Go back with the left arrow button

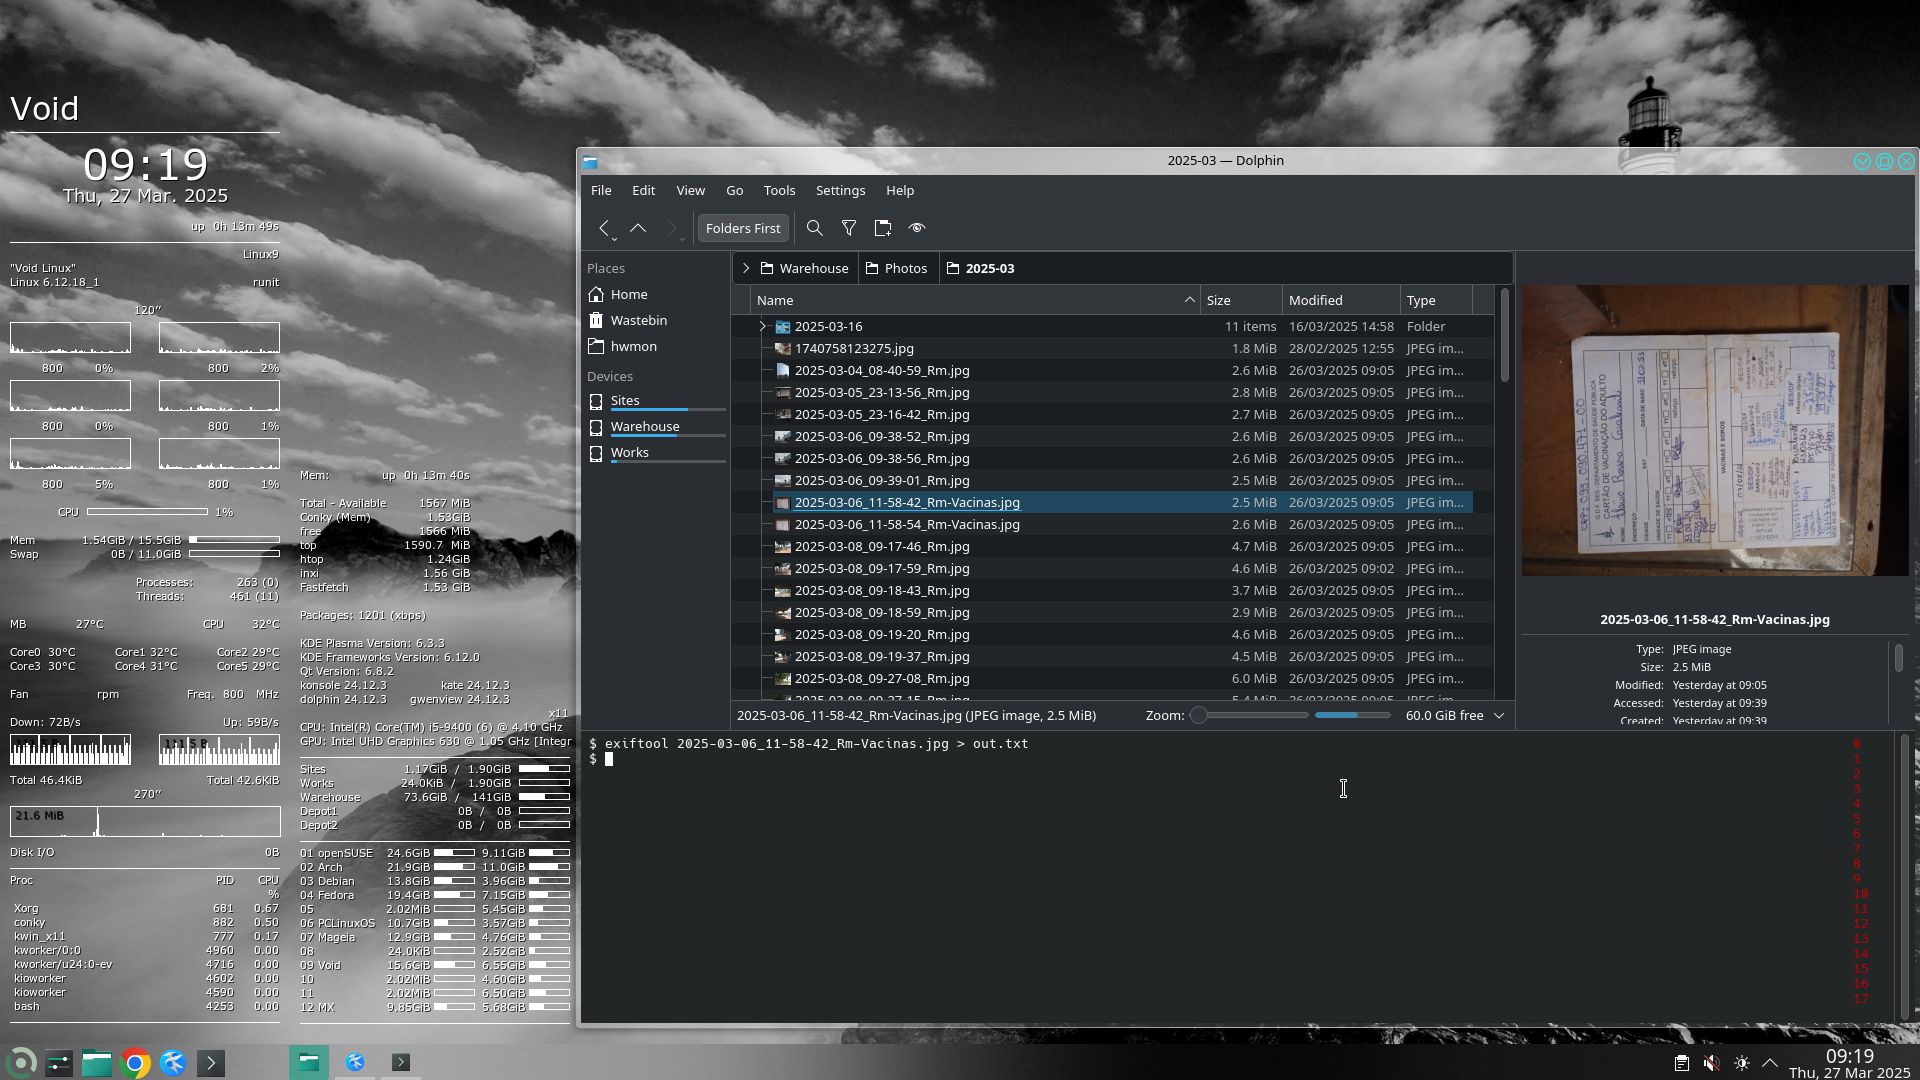coord(604,228)
